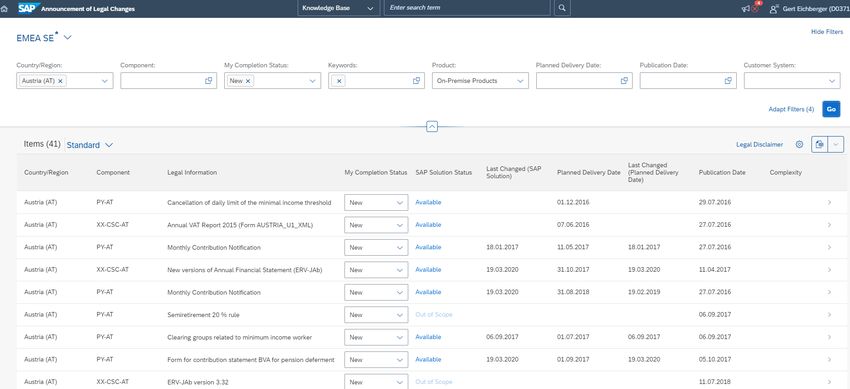Viewport: 850px width, 389px height.
Task: Open the megaphone notifications icon
Action: pos(746,9)
